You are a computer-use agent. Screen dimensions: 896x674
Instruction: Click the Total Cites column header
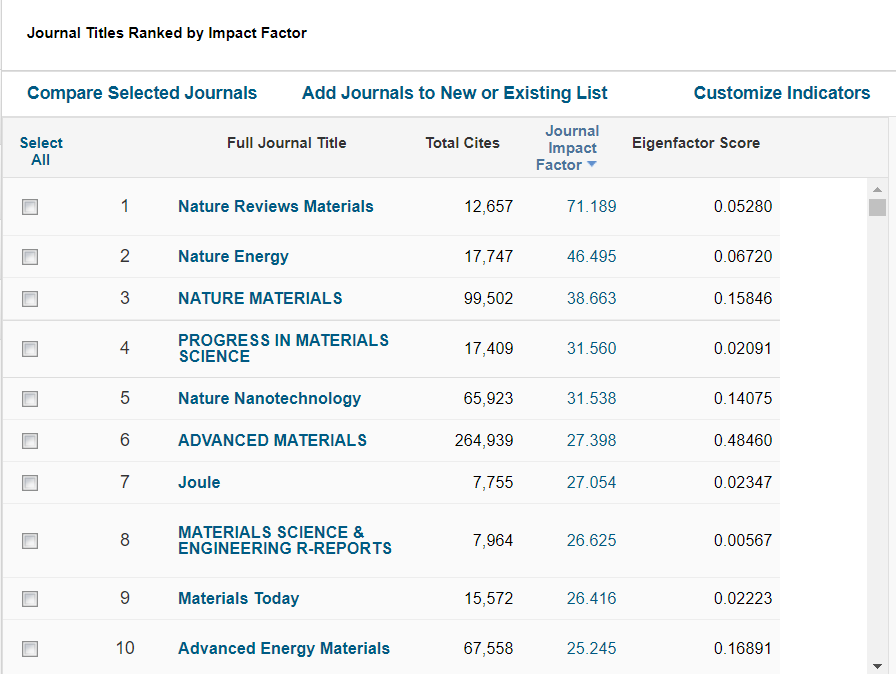click(x=462, y=143)
